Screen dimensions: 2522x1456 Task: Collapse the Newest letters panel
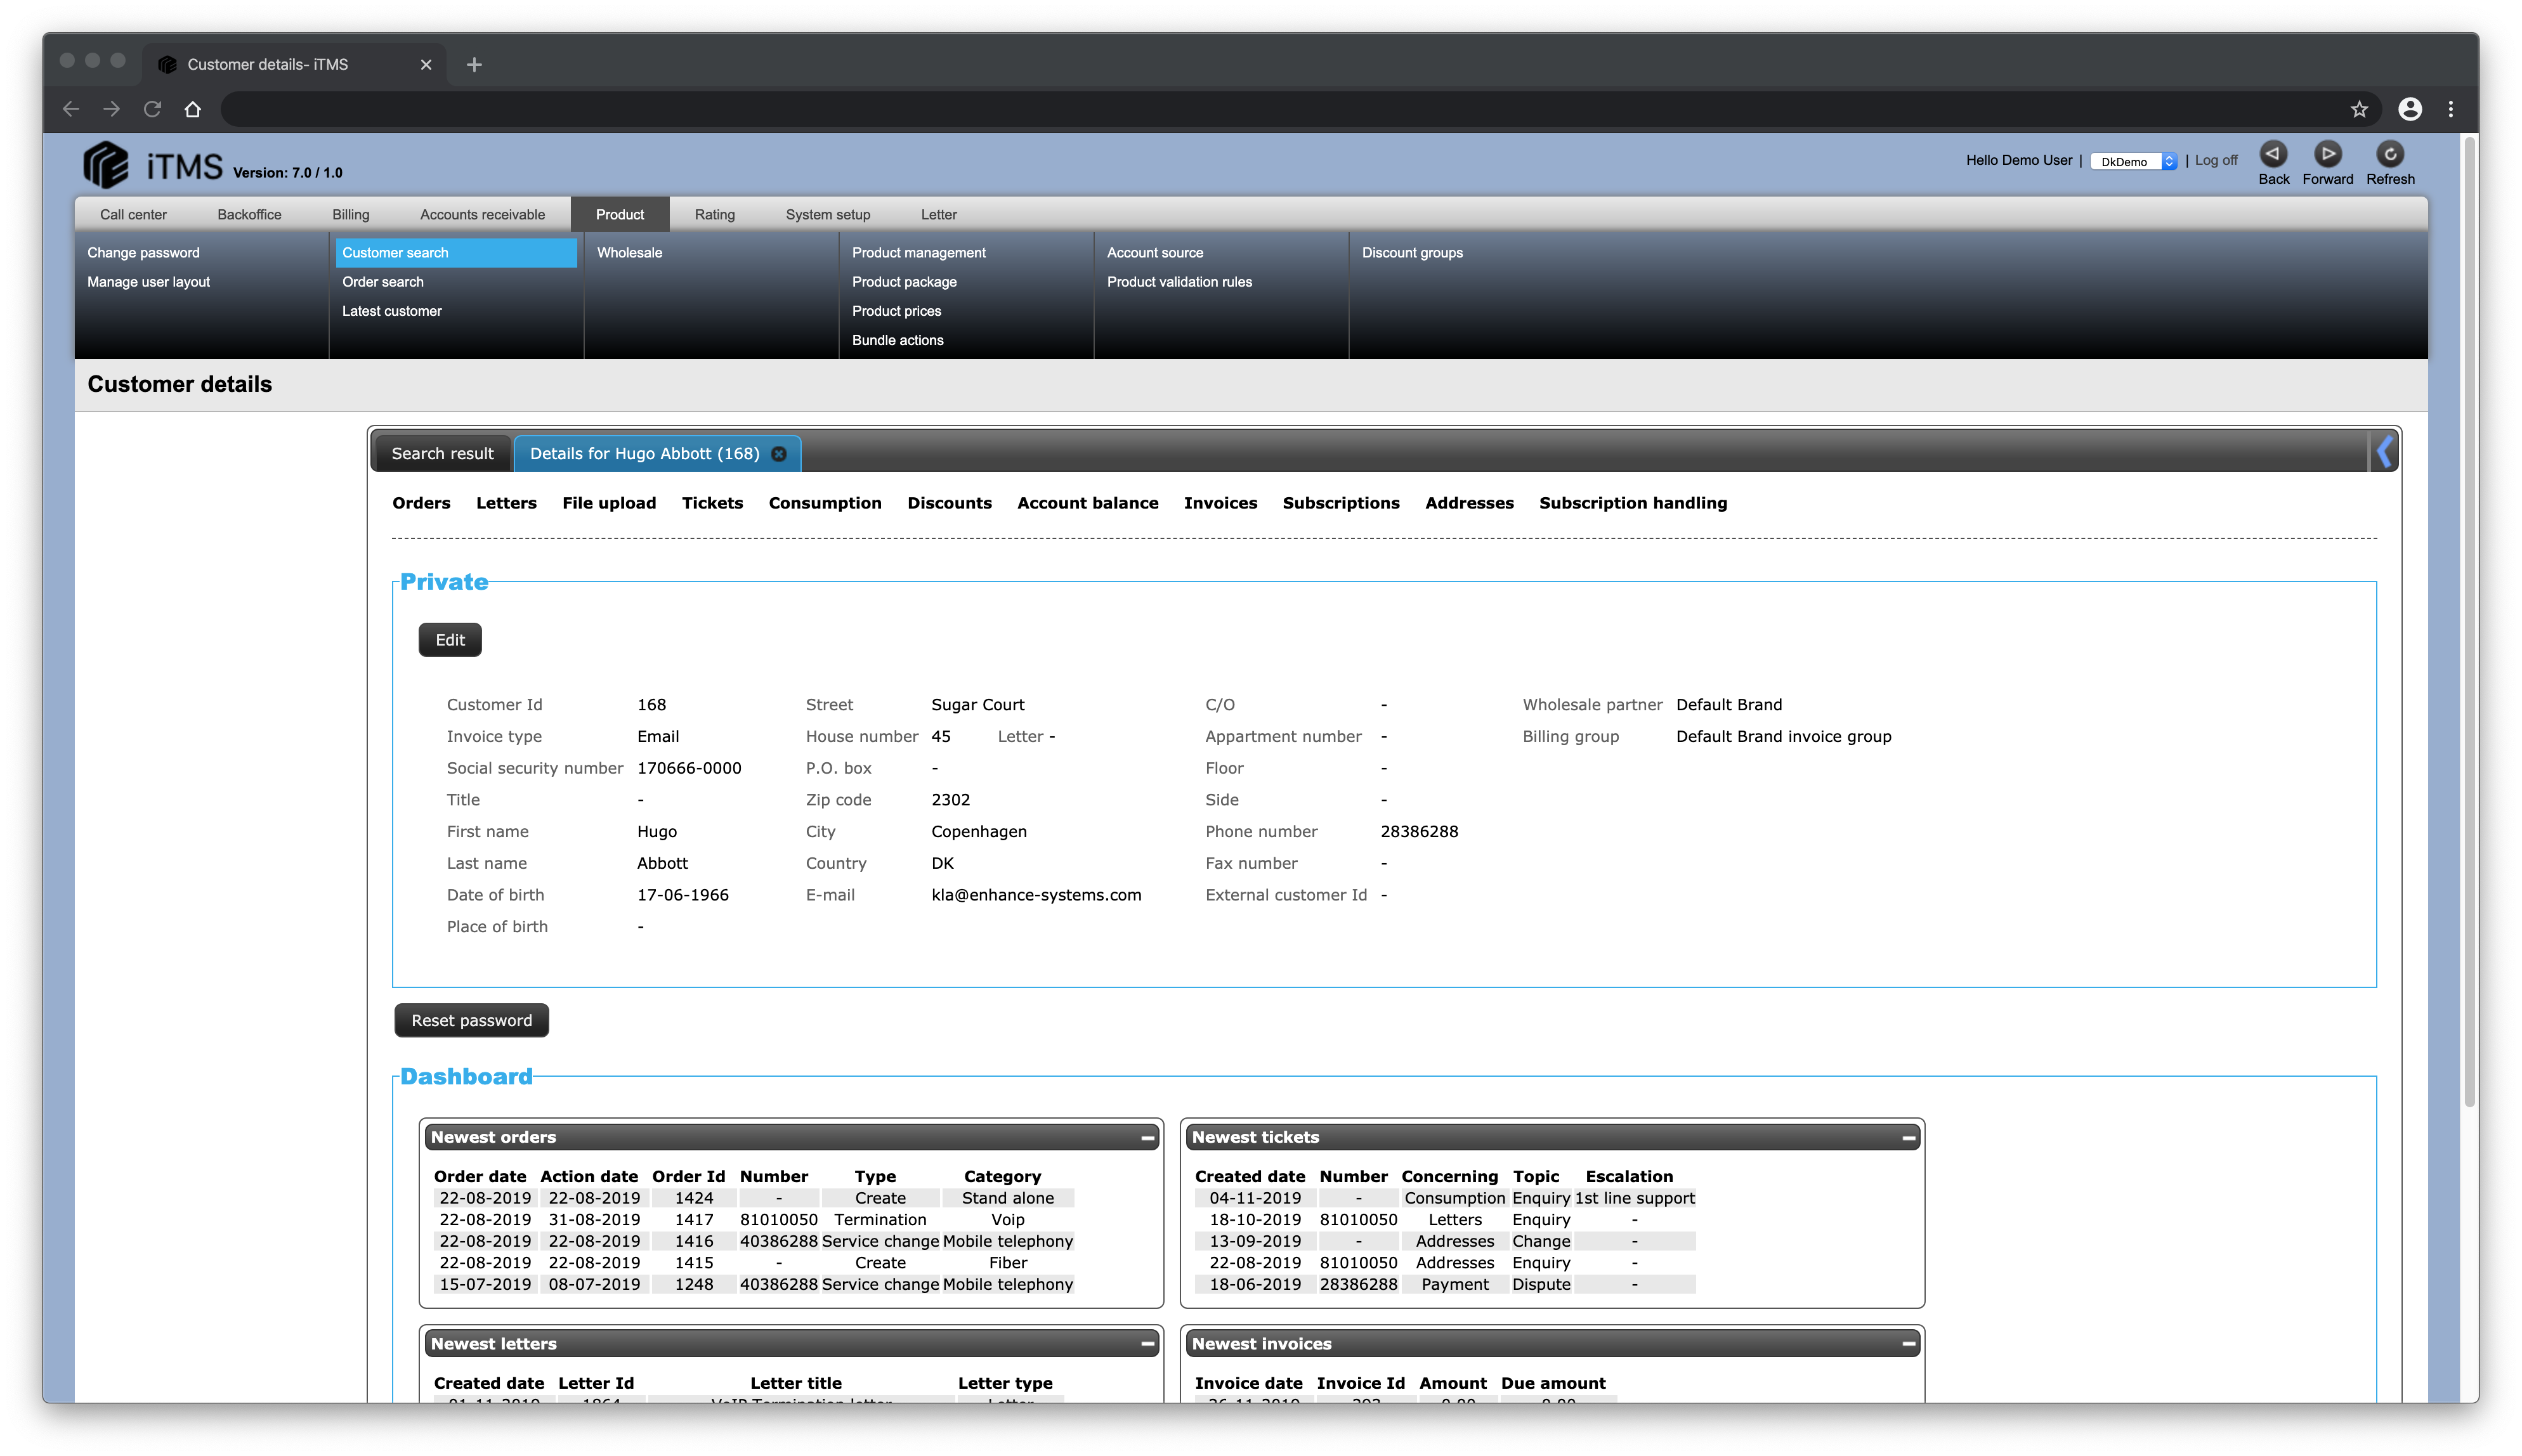click(x=1147, y=1344)
